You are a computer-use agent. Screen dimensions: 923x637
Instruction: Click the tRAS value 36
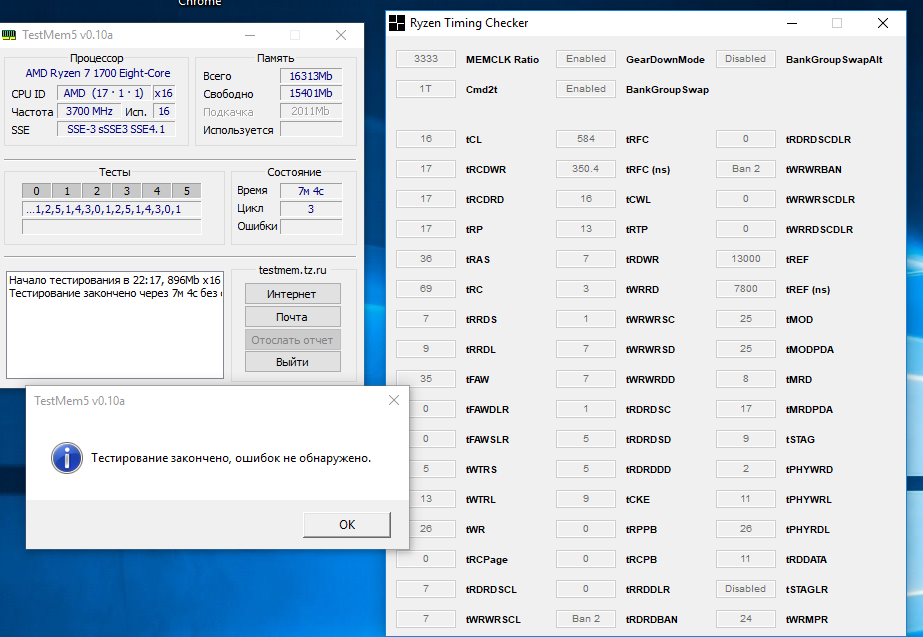[426, 259]
